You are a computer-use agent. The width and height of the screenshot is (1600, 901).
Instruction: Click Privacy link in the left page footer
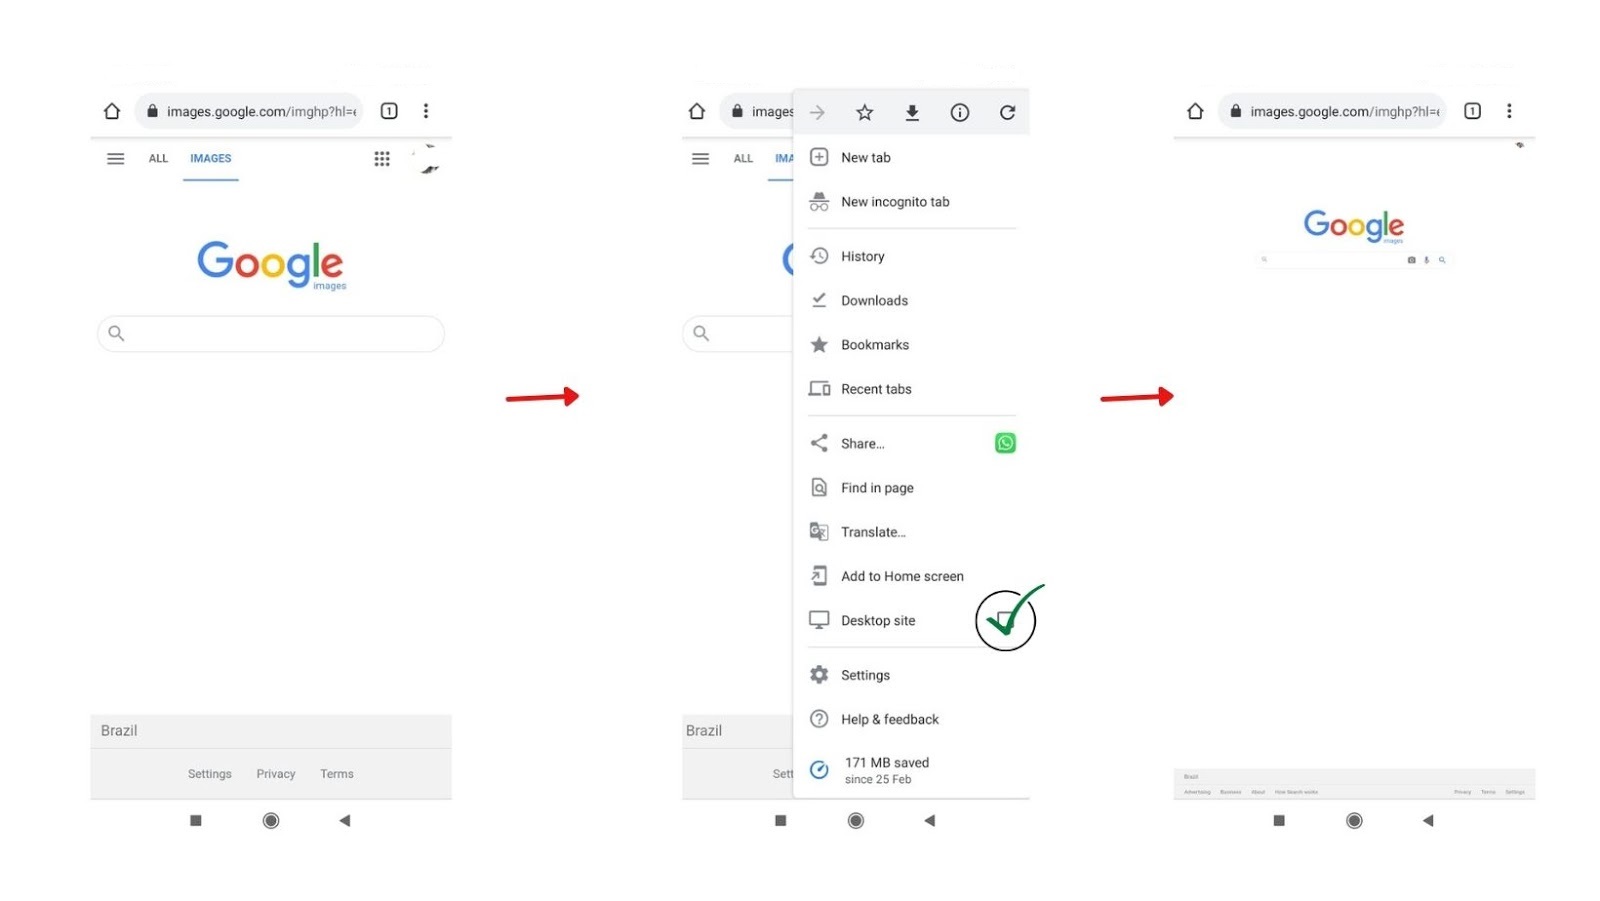coord(276,774)
